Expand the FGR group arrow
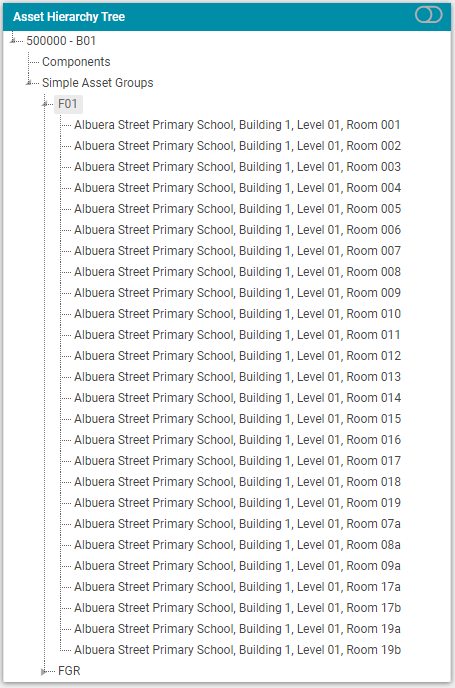The image size is (455, 688). coord(43,671)
